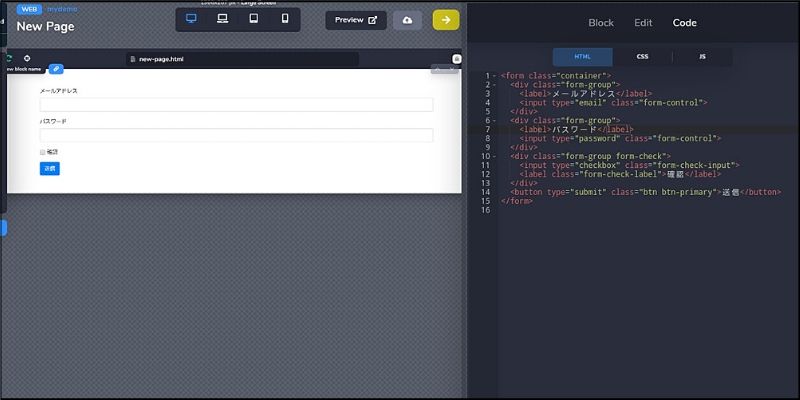This screenshot has height=400, width=800.
Task: Click the blue handle on the left edge
Action: (x=4, y=228)
